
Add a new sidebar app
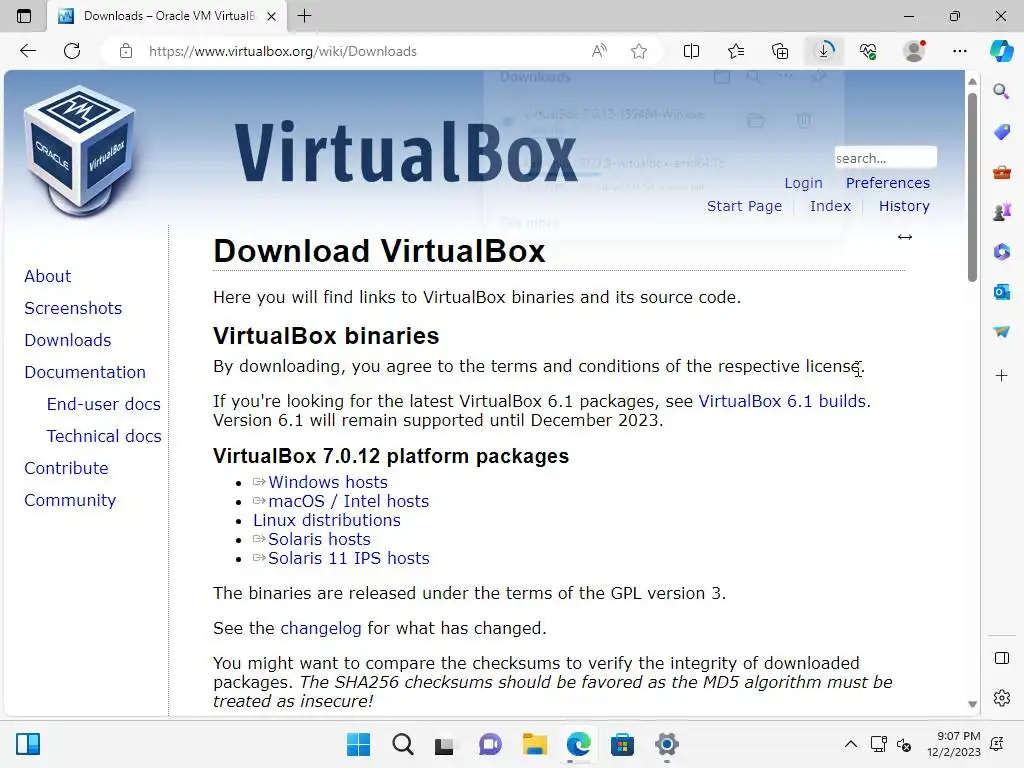click(x=1001, y=376)
